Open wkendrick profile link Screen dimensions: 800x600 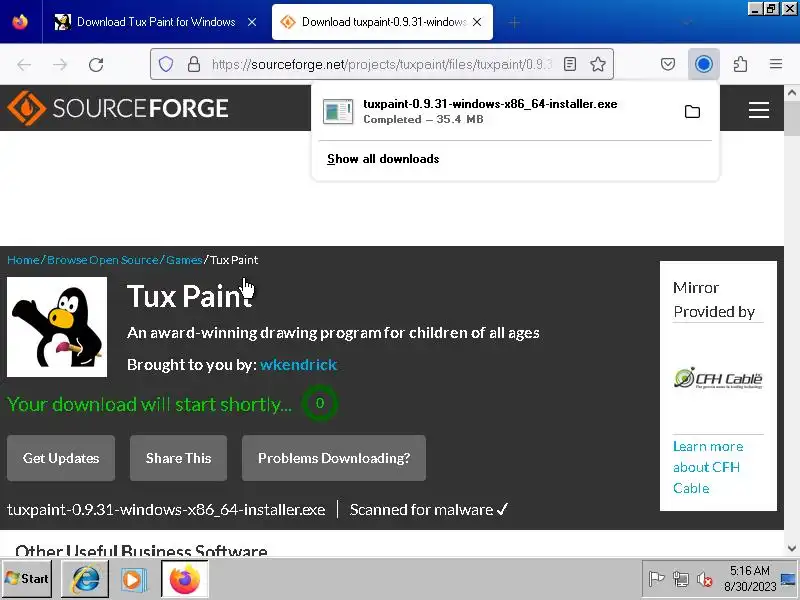[298, 365]
